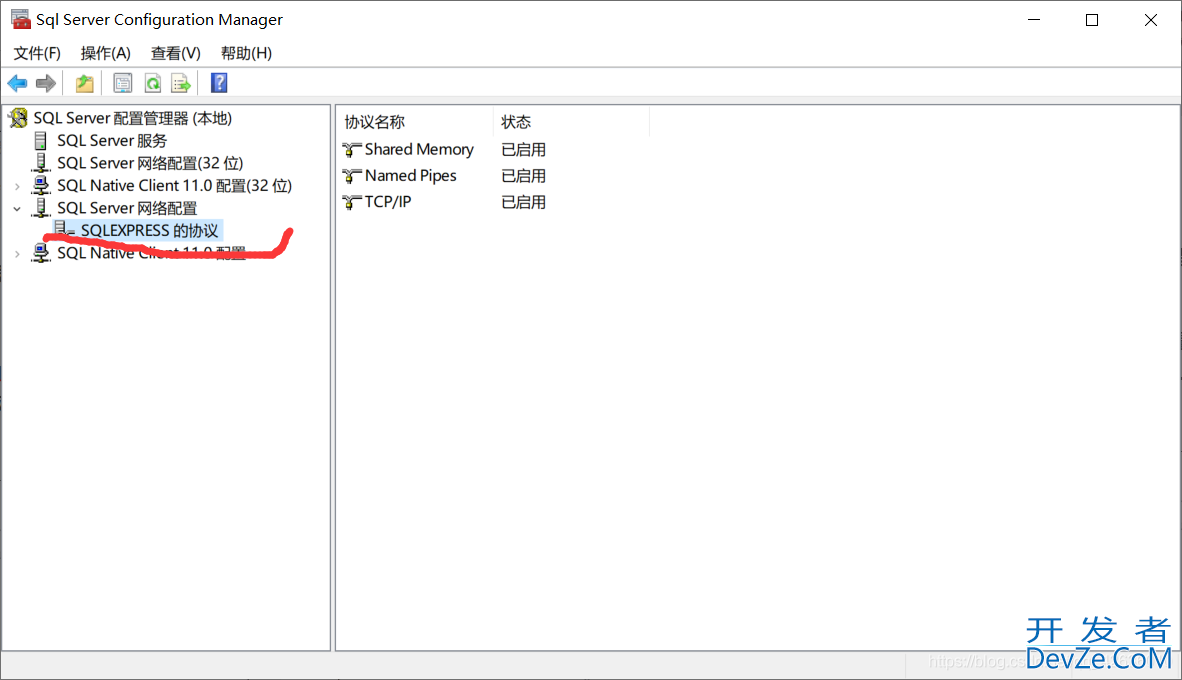Click the window's app icon in the title bar

coord(20,20)
